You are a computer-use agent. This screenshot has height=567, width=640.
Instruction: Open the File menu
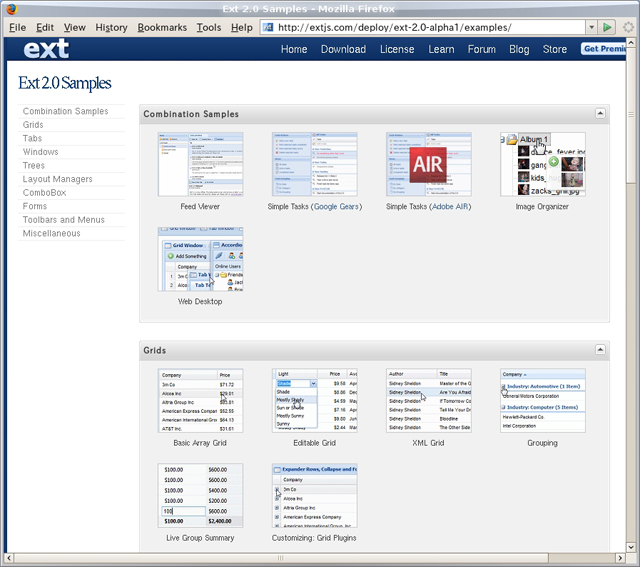tap(18, 27)
